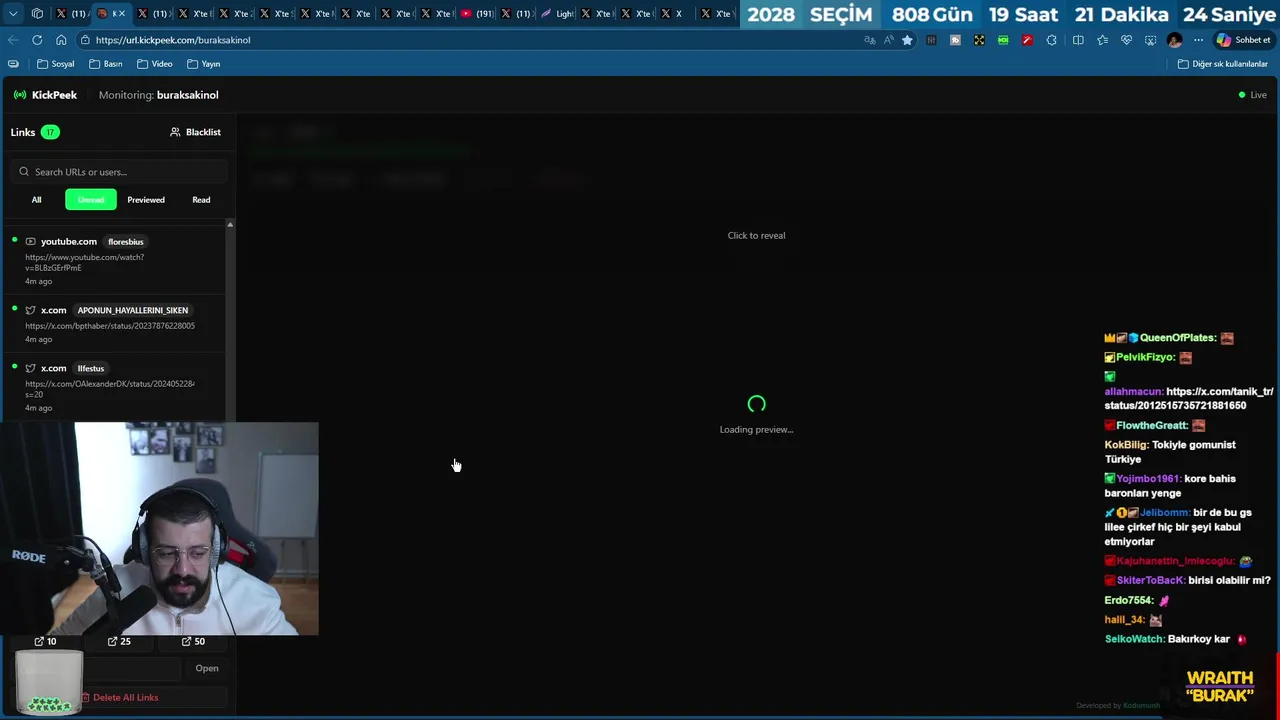Screen dimensions: 1280x720
Task: Select the Unread filter tab
Action: tap(91, 200)
